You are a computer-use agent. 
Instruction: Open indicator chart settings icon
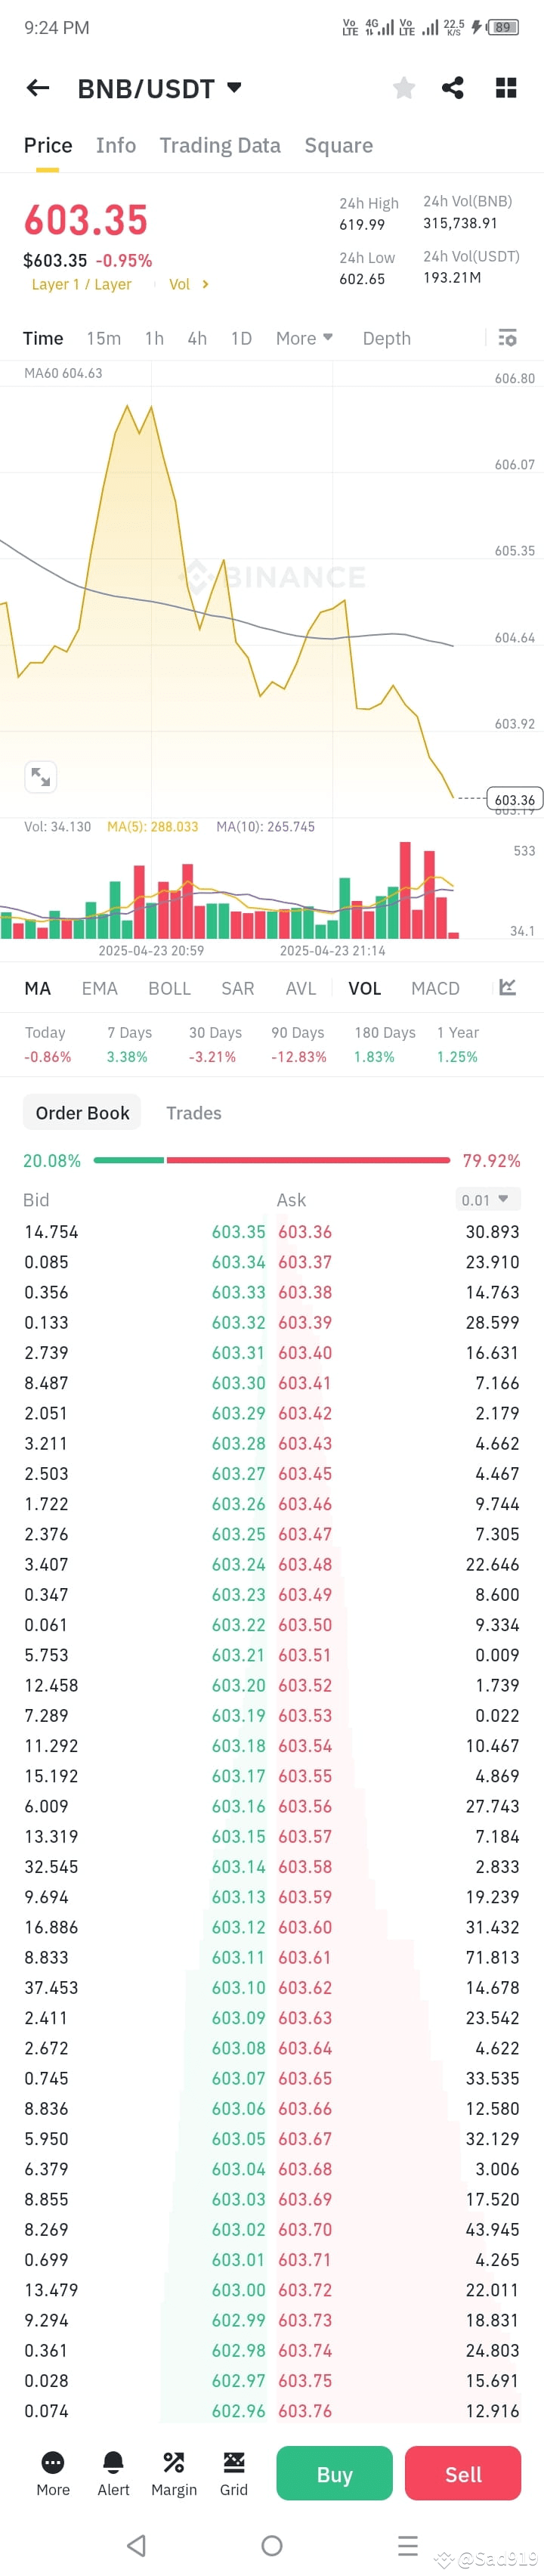[x=508, y=987]
